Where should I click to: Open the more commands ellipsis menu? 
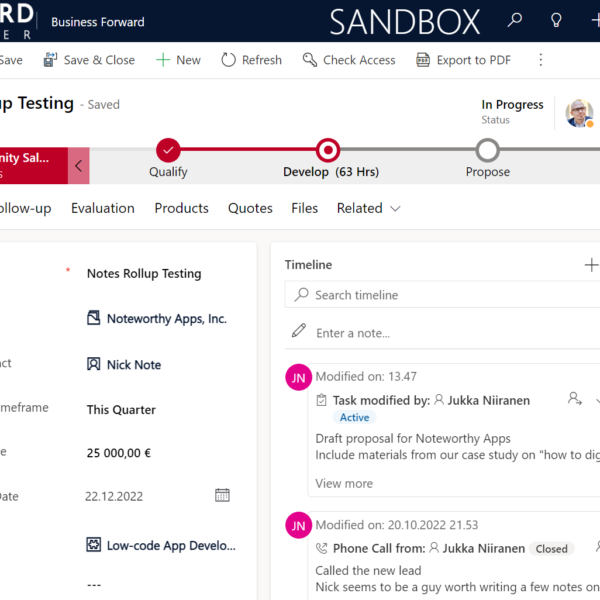tap(541, 60)
